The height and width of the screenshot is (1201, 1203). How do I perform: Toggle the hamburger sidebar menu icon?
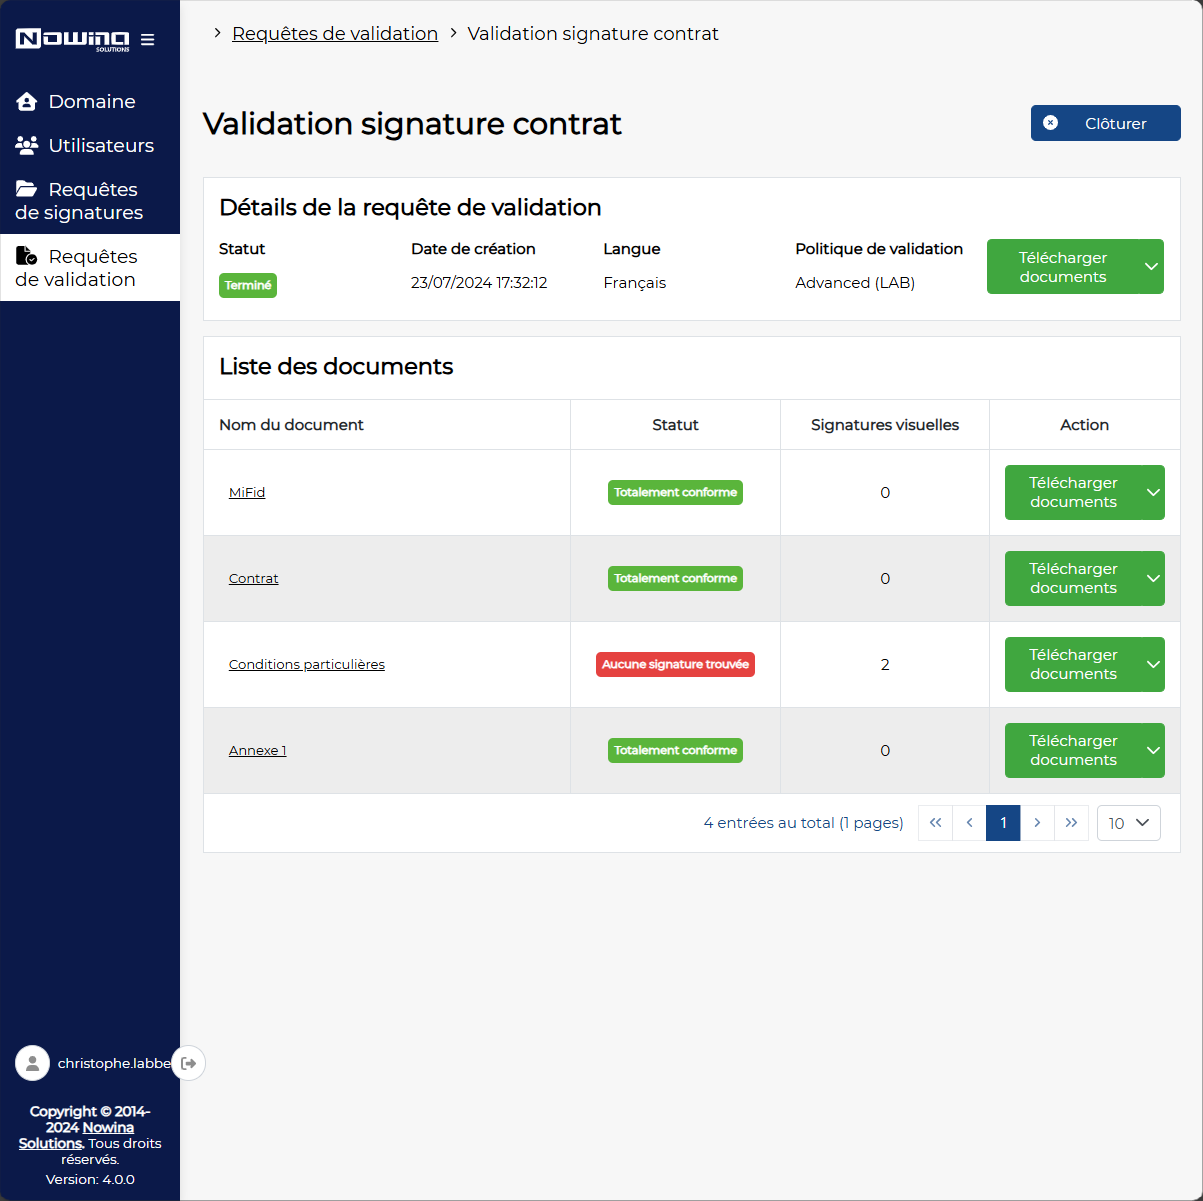[148, 40]
